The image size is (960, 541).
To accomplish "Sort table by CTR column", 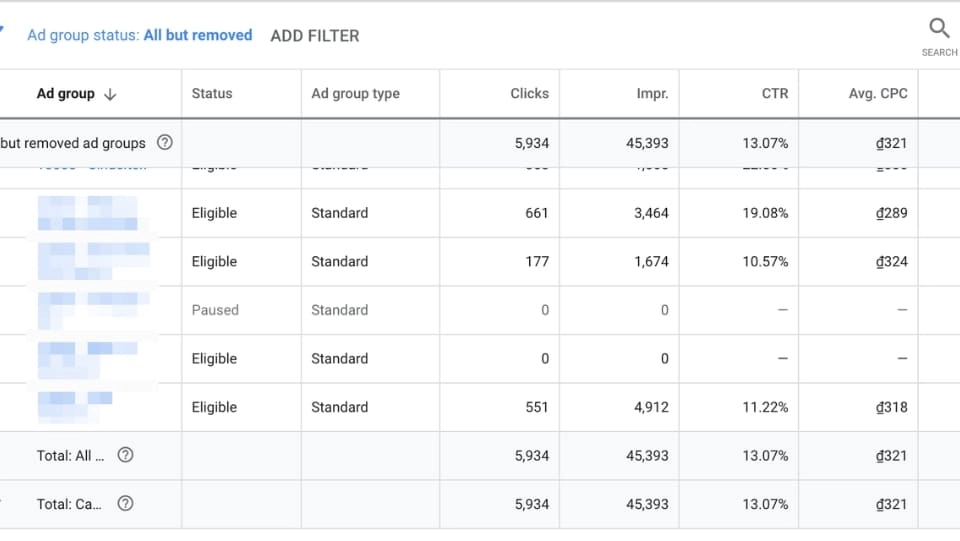I will coord(774,93).
